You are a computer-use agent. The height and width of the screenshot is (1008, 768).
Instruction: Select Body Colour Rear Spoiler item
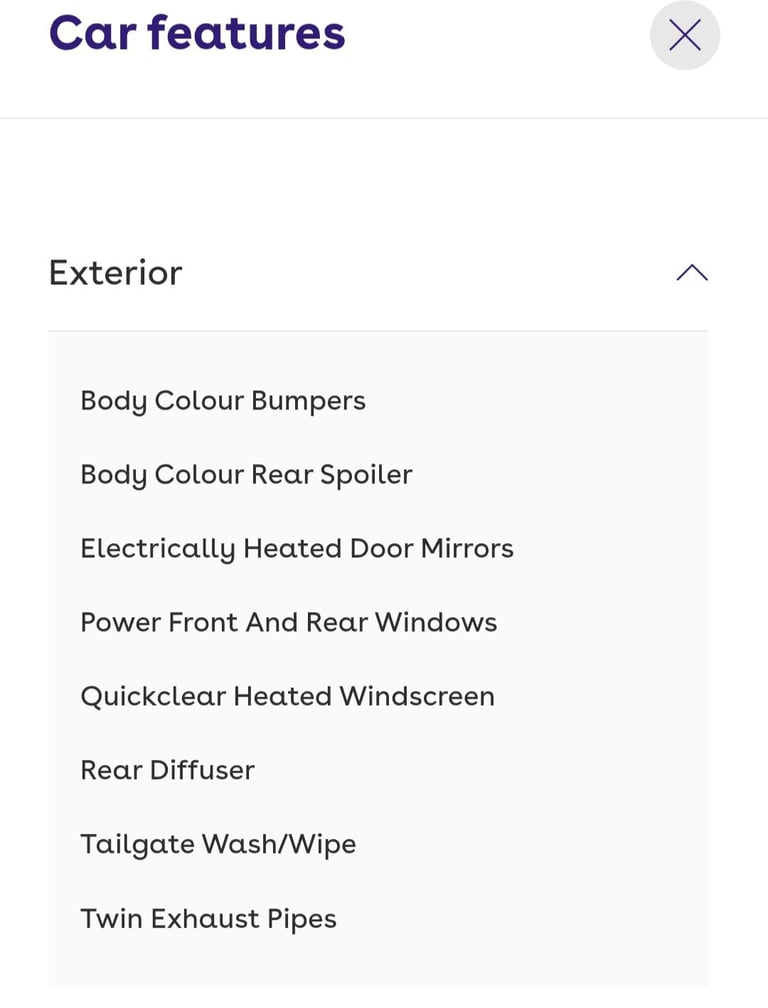[246, 475]
